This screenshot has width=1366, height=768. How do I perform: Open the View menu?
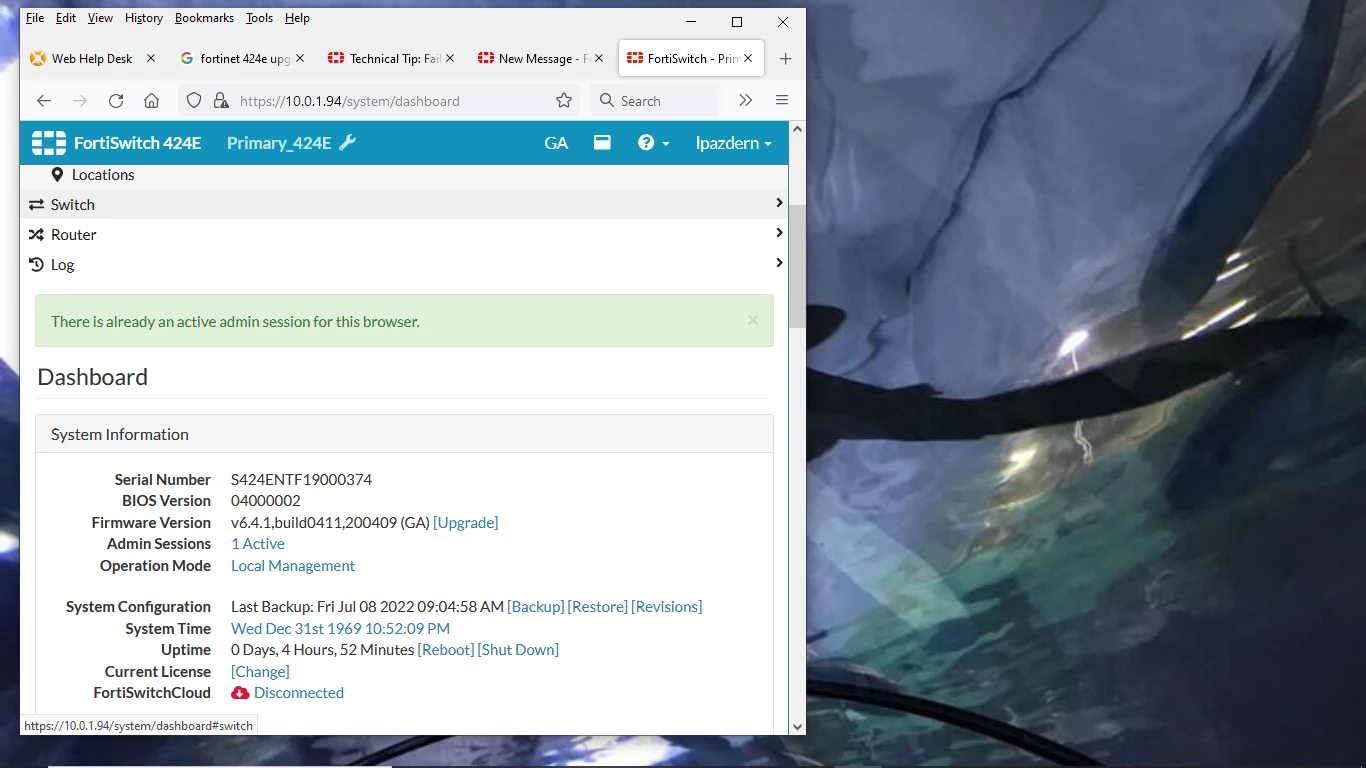tap(100, 18)
